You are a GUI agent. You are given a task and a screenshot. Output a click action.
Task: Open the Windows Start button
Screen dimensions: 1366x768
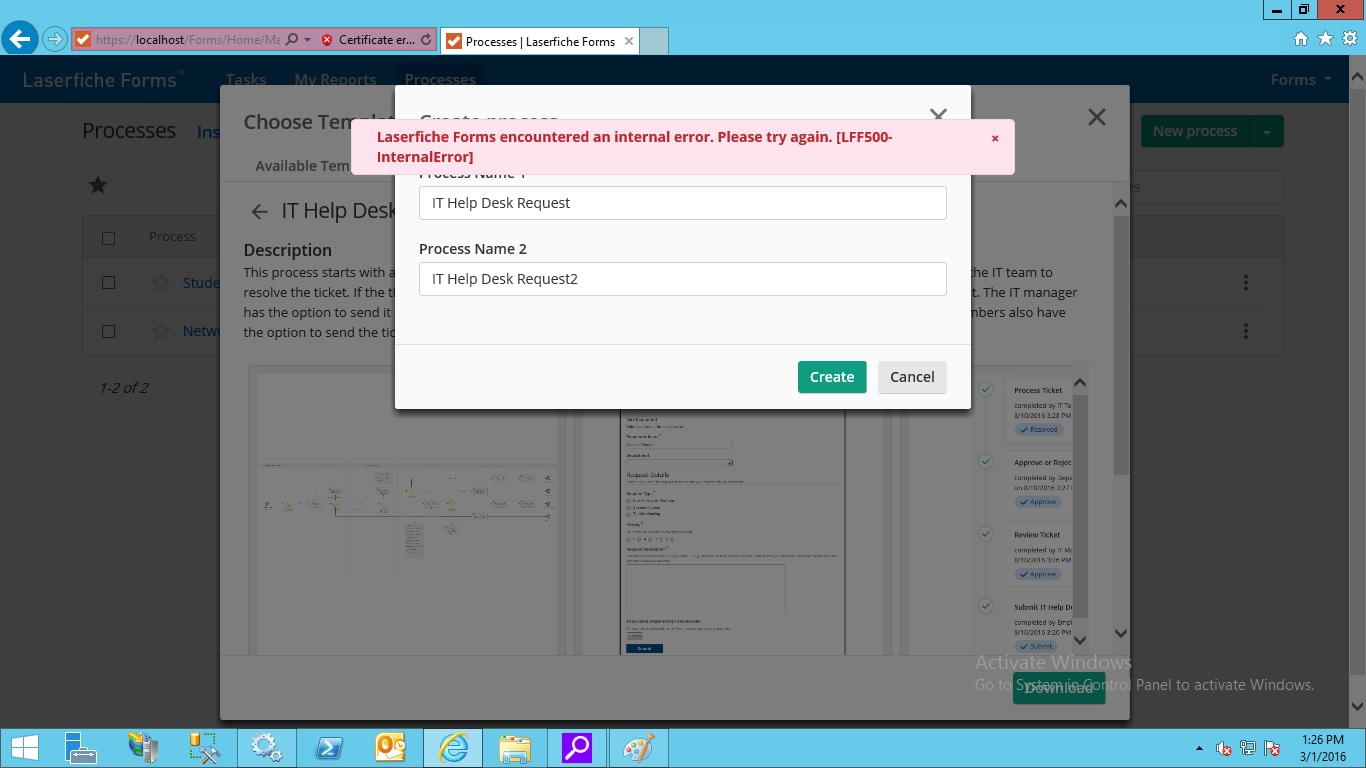click(24, 748)
